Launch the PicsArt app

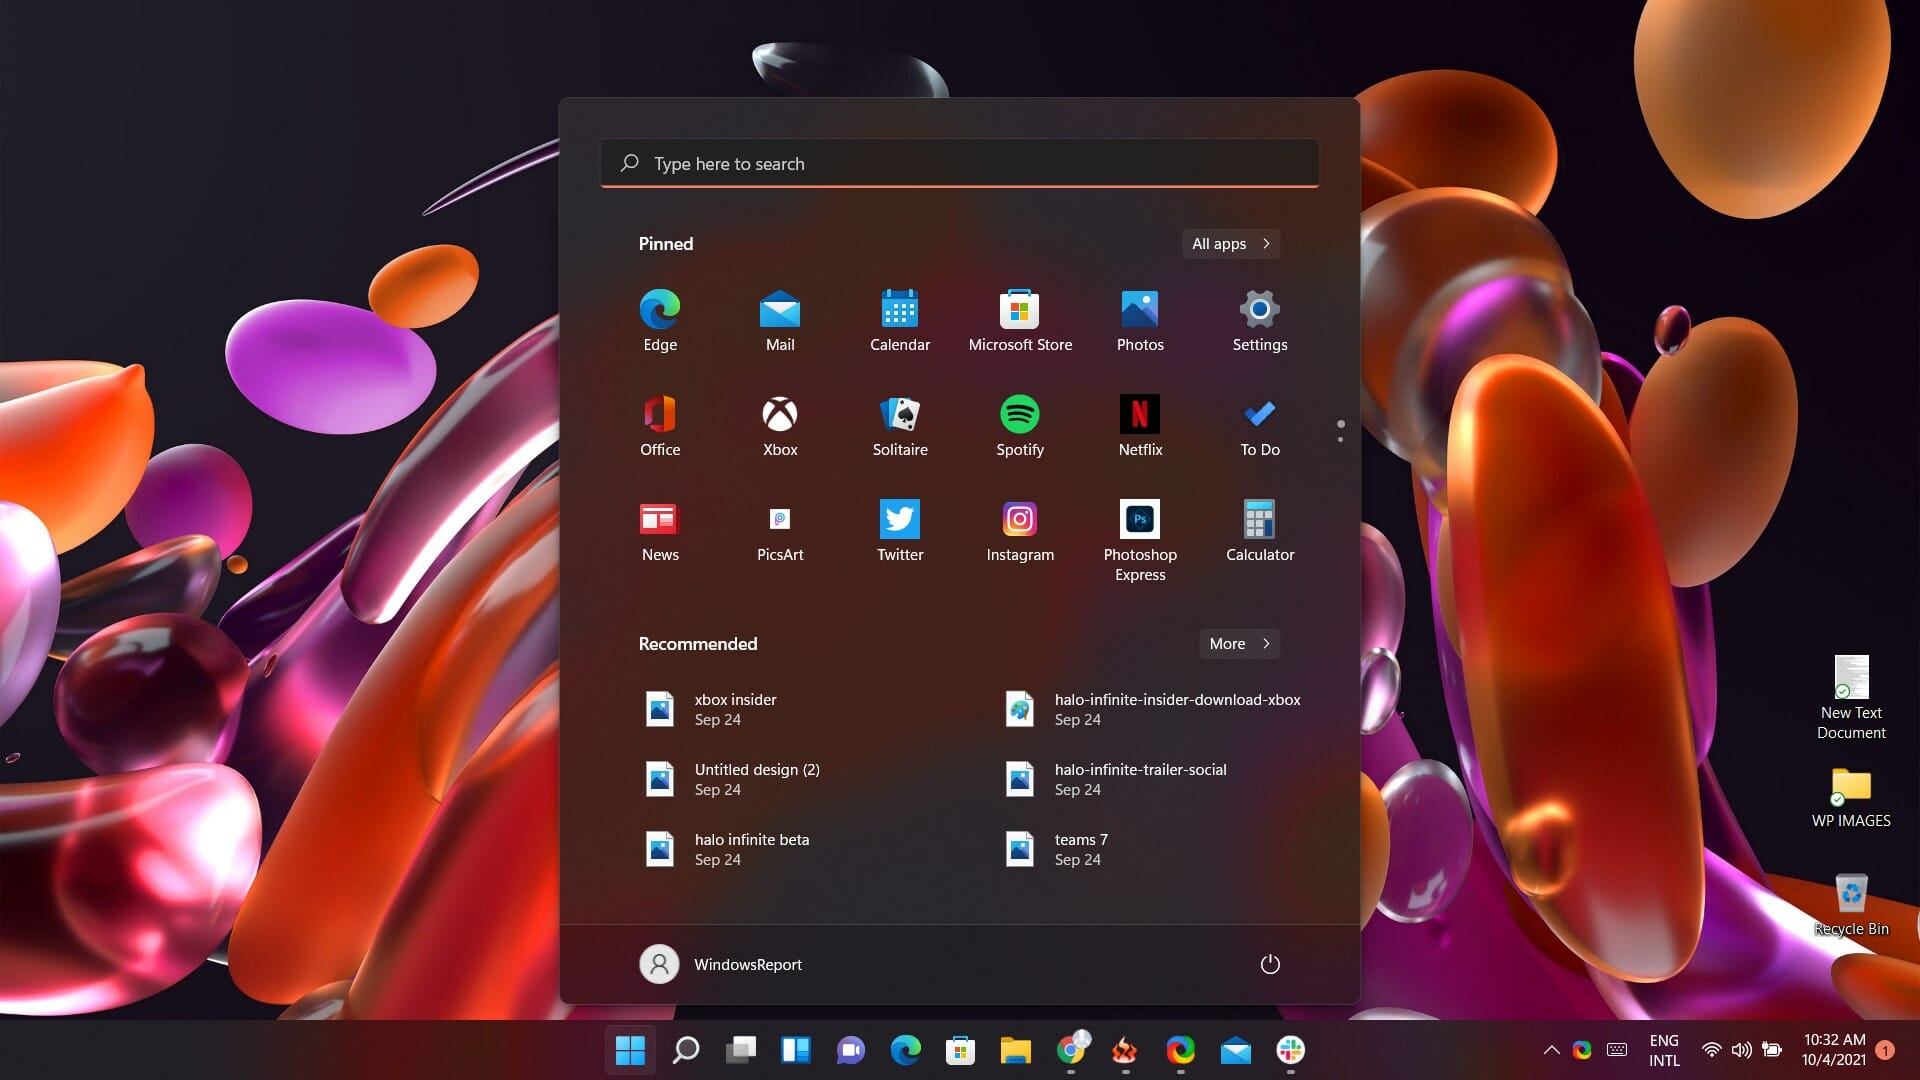779,520
